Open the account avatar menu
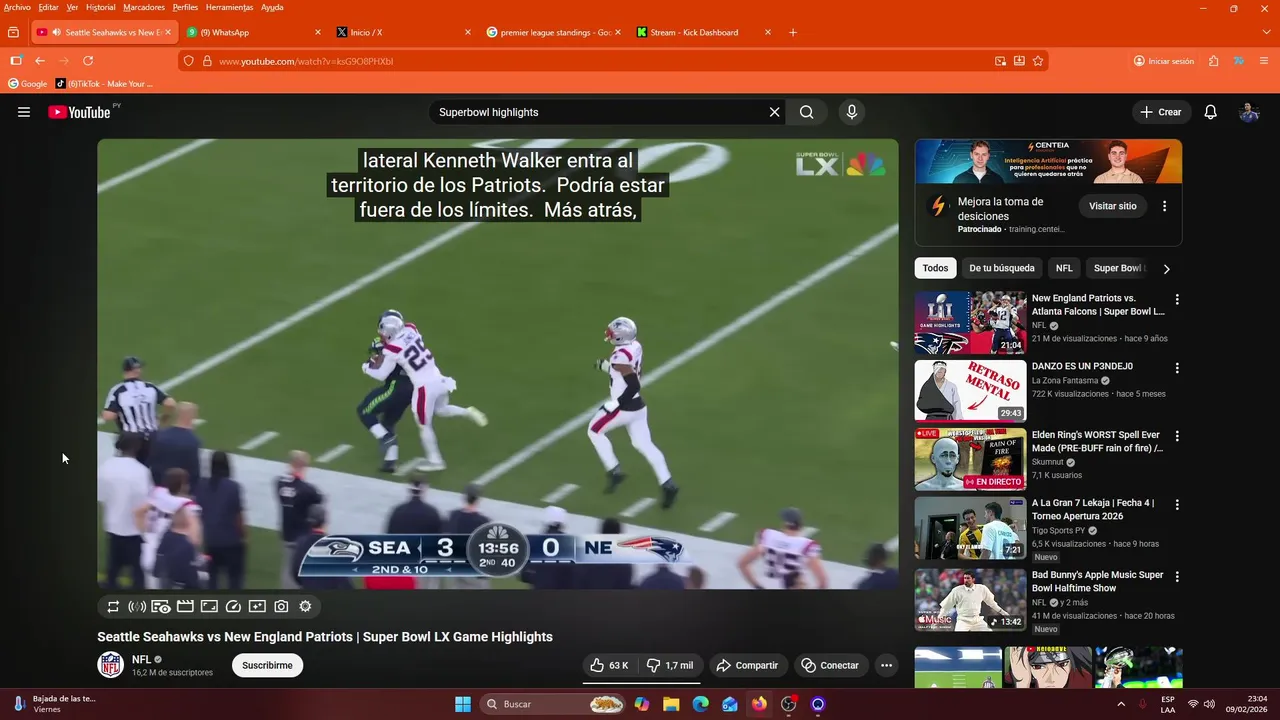This screenshot has width=1280, height=720. coord(1249,112)
